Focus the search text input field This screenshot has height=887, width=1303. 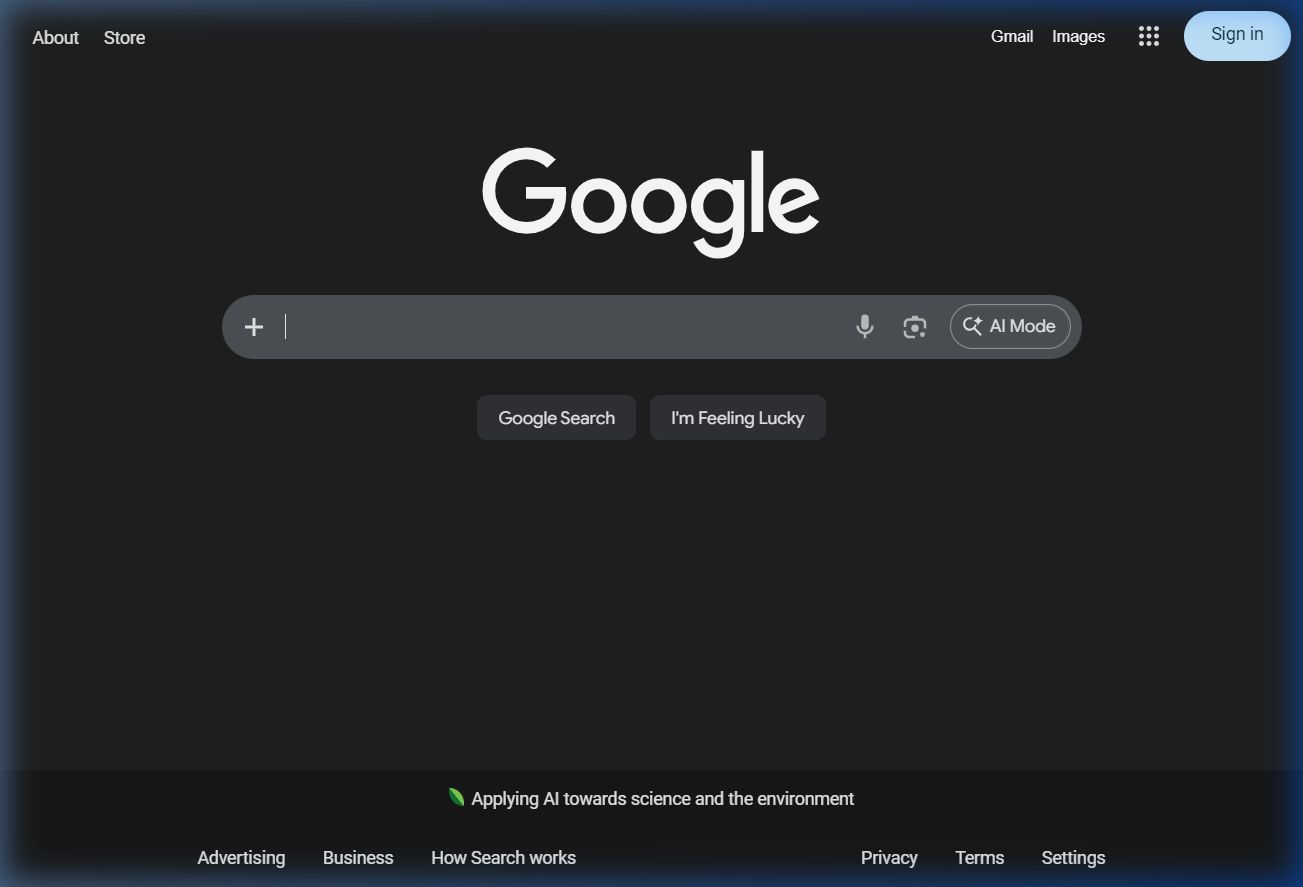pos(560,327)
